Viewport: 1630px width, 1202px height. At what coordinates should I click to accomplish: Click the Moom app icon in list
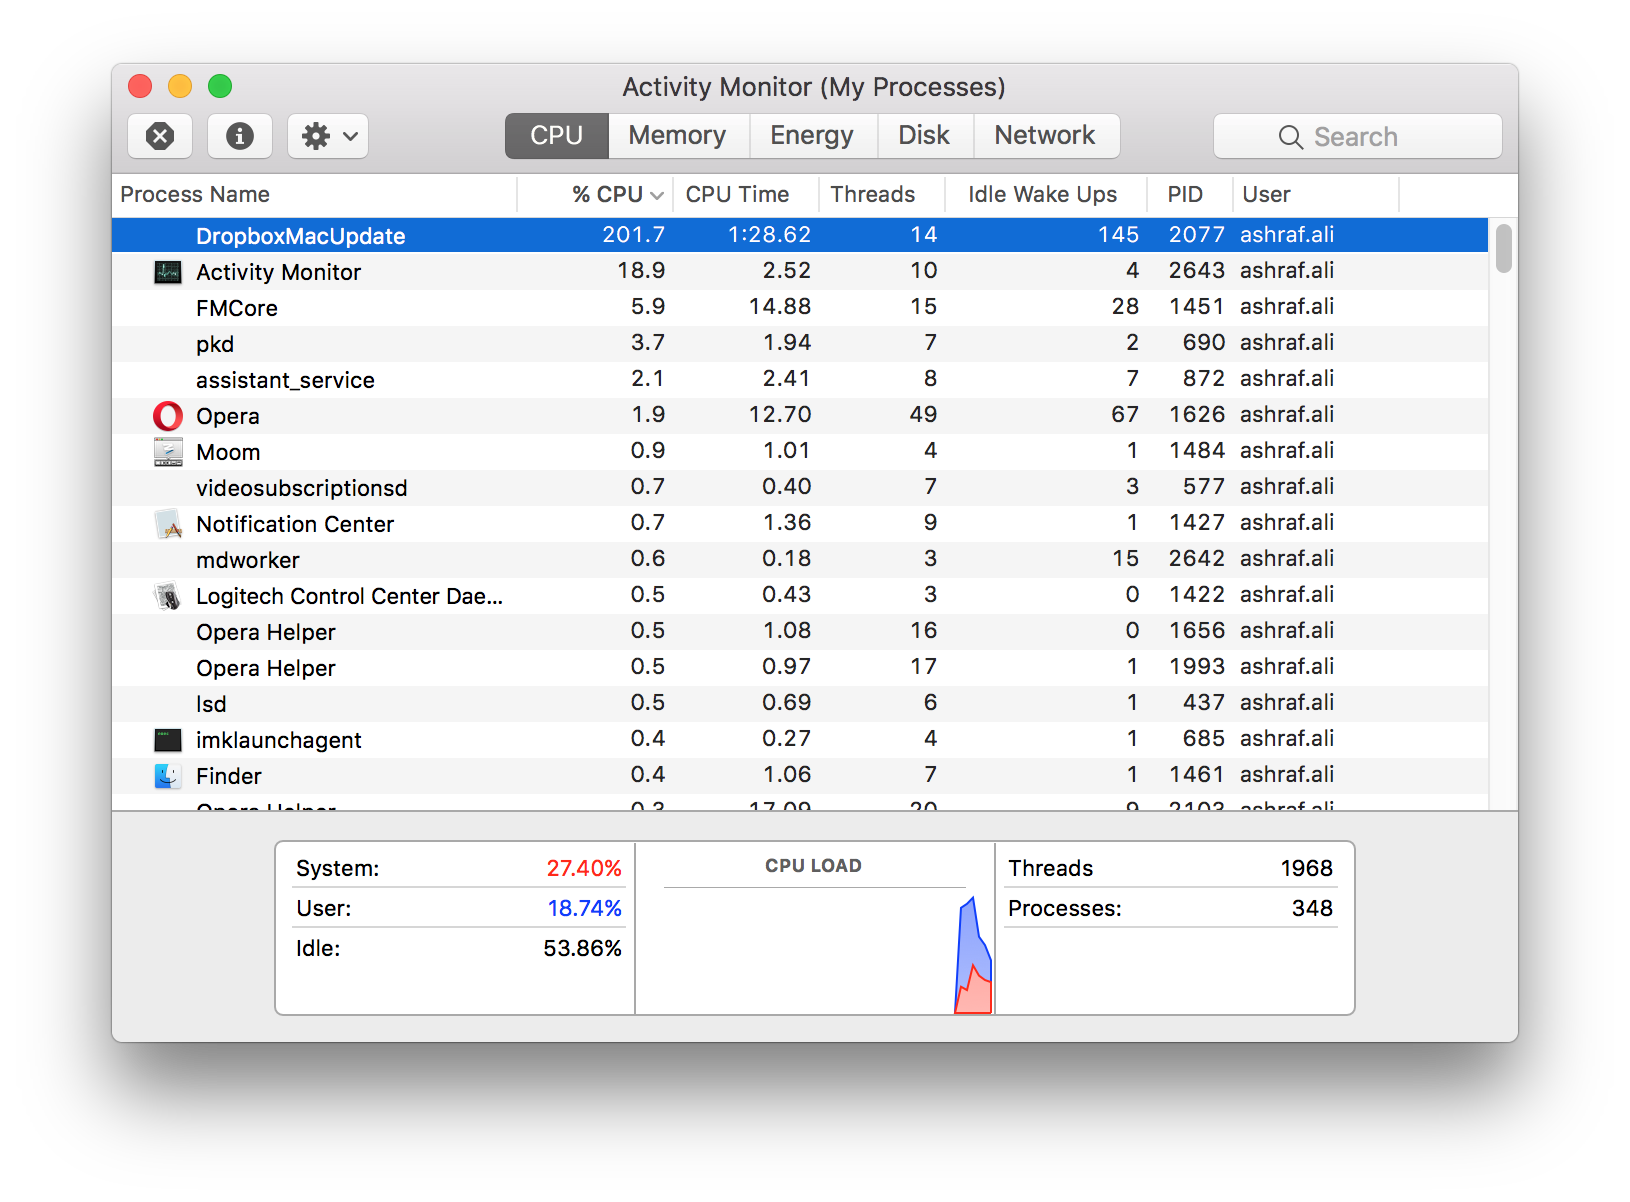click(168, 452)
